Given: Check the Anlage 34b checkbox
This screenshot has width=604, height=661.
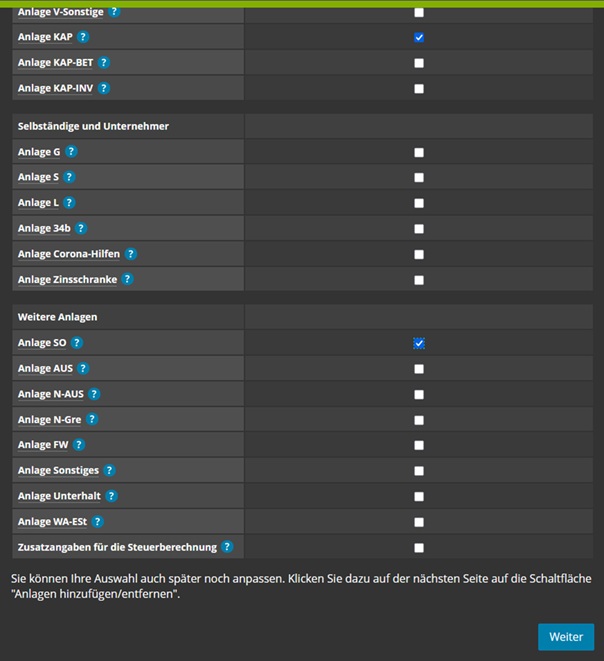Looking at the screenshot, I should tap(419, 229).
